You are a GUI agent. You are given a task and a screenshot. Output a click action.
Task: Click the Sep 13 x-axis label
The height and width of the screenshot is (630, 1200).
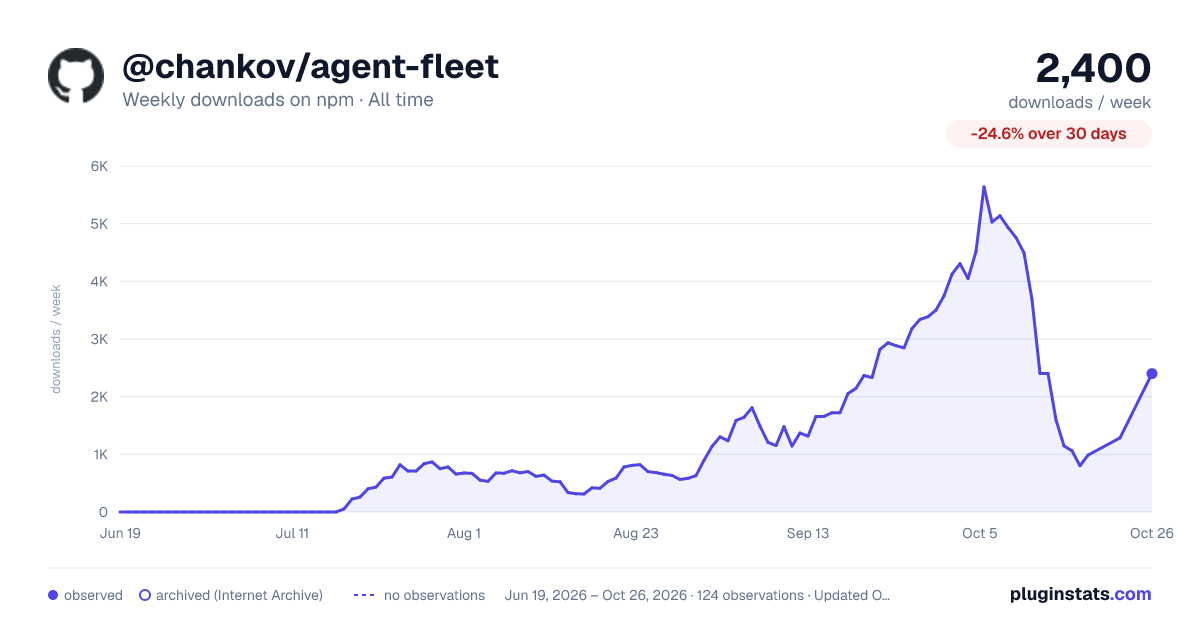808,533
